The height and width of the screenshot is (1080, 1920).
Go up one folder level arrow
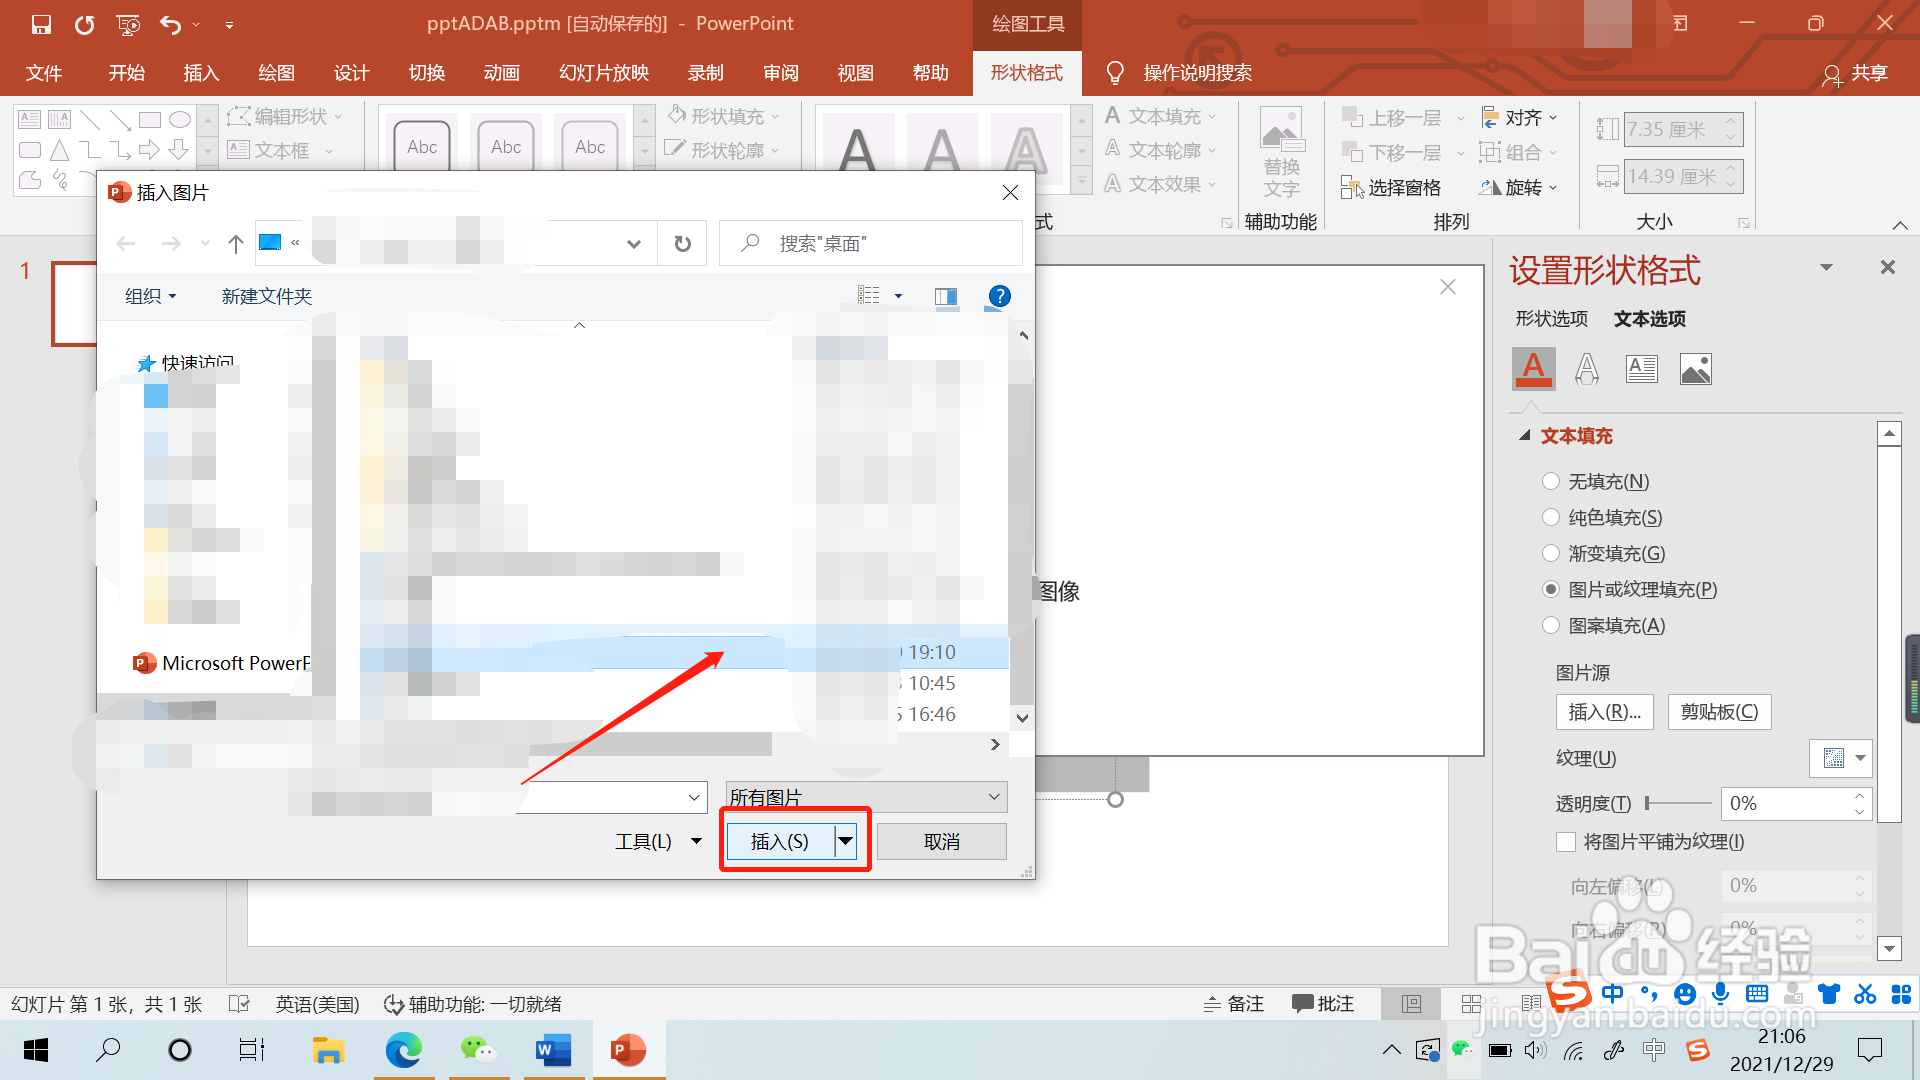[x=236, y=244]
